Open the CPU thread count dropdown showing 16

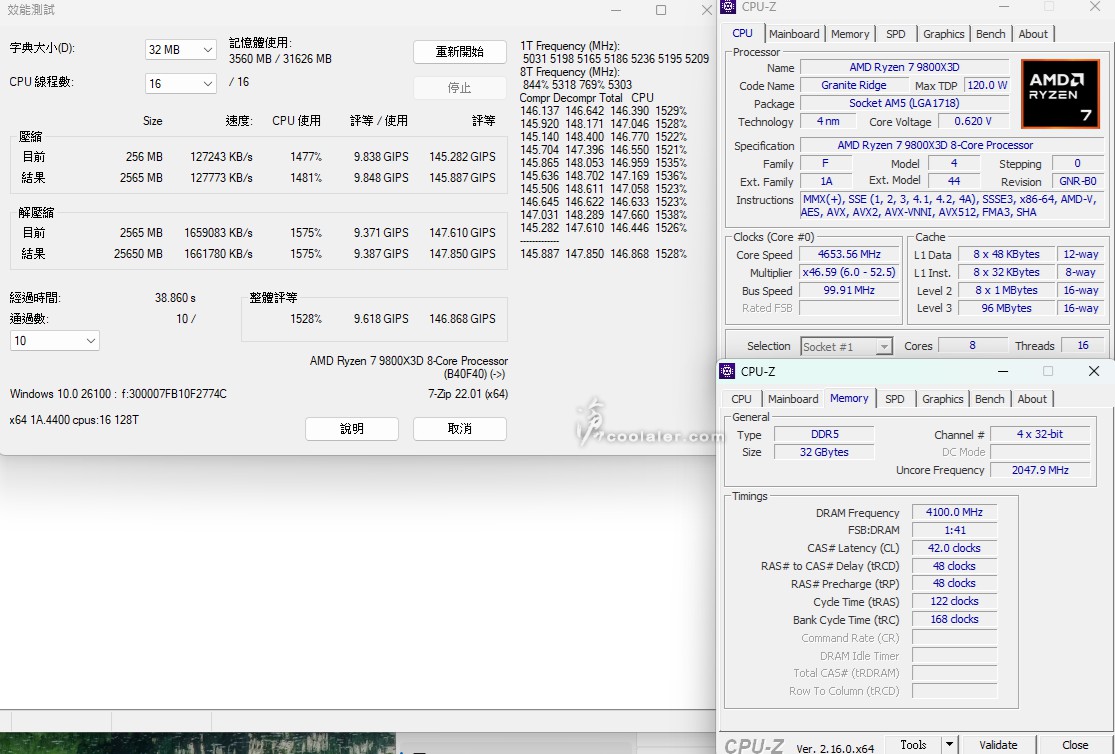tap(181, 83)
